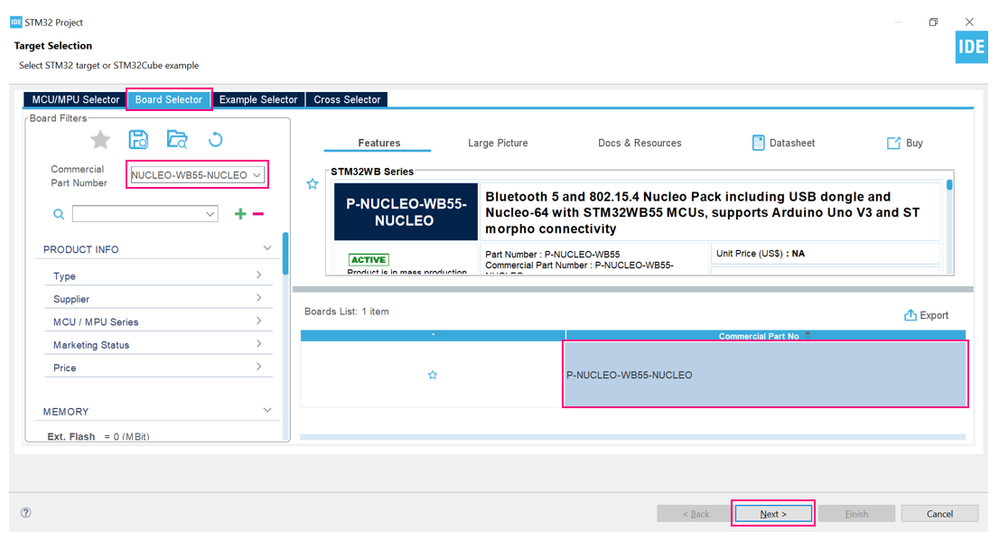Select the P-NUCLEO-WB55-NUCLEO board row
This screenshot has height=540, width=999.
(765, 374)
